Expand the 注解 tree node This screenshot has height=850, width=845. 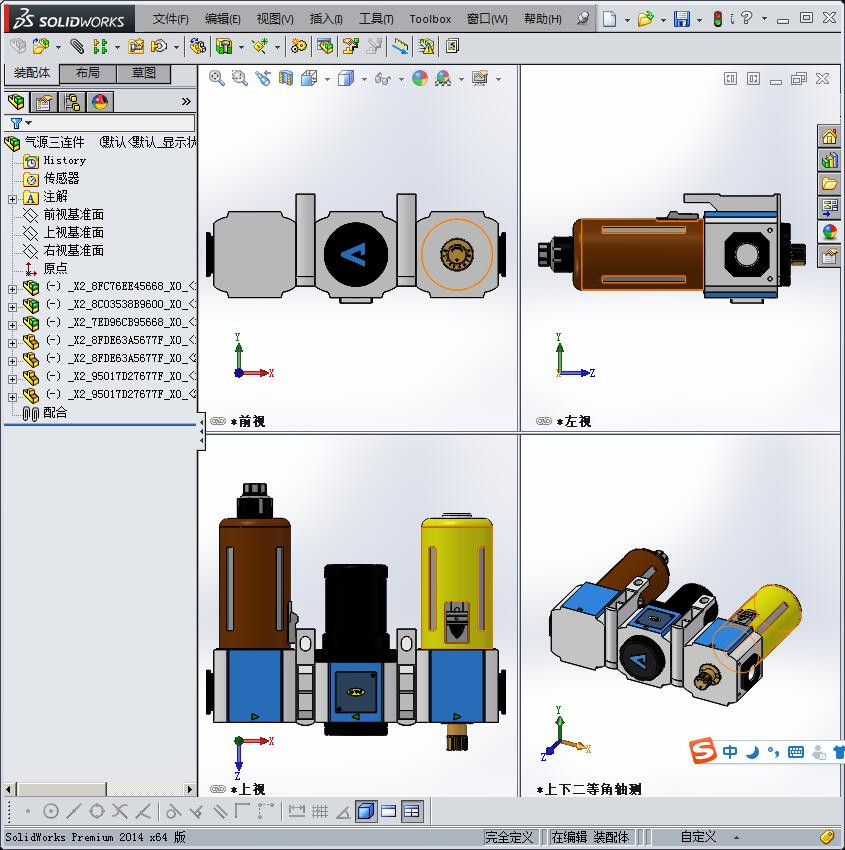(12, 199)
